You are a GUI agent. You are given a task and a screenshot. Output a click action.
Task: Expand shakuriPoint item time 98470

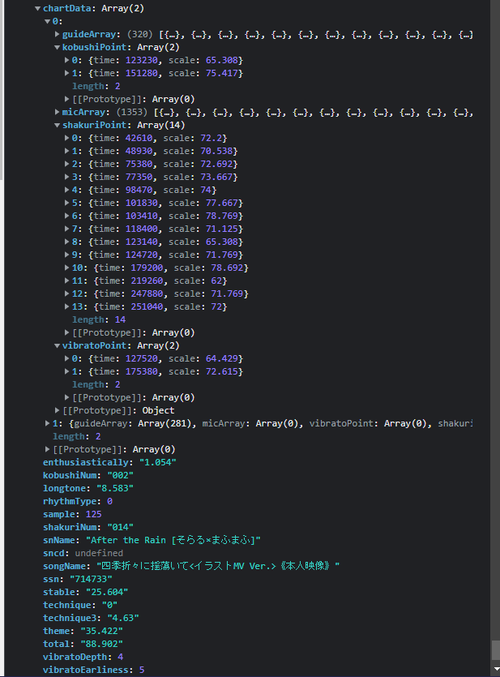pyautogui.click(x=67, y=190)
